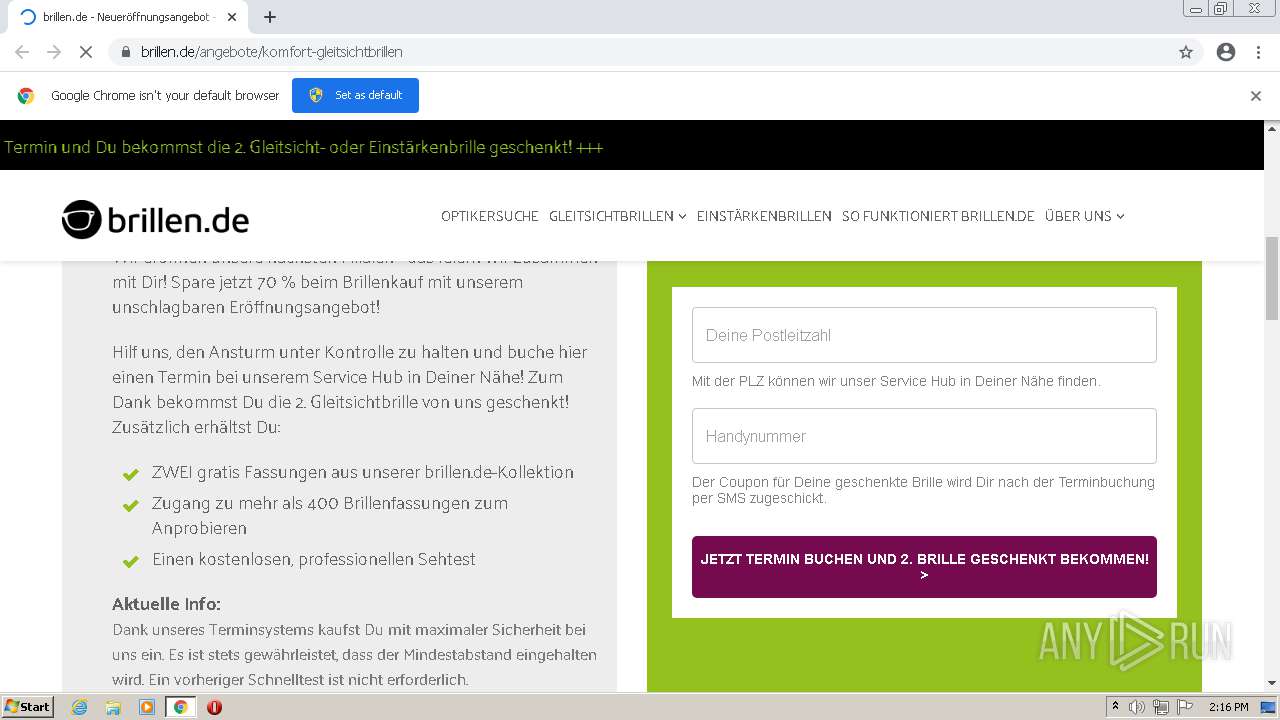Click volume icon in system tray
Image resolution: width=1280 pixels, height=720 pixels.
tap(1137, 707)
